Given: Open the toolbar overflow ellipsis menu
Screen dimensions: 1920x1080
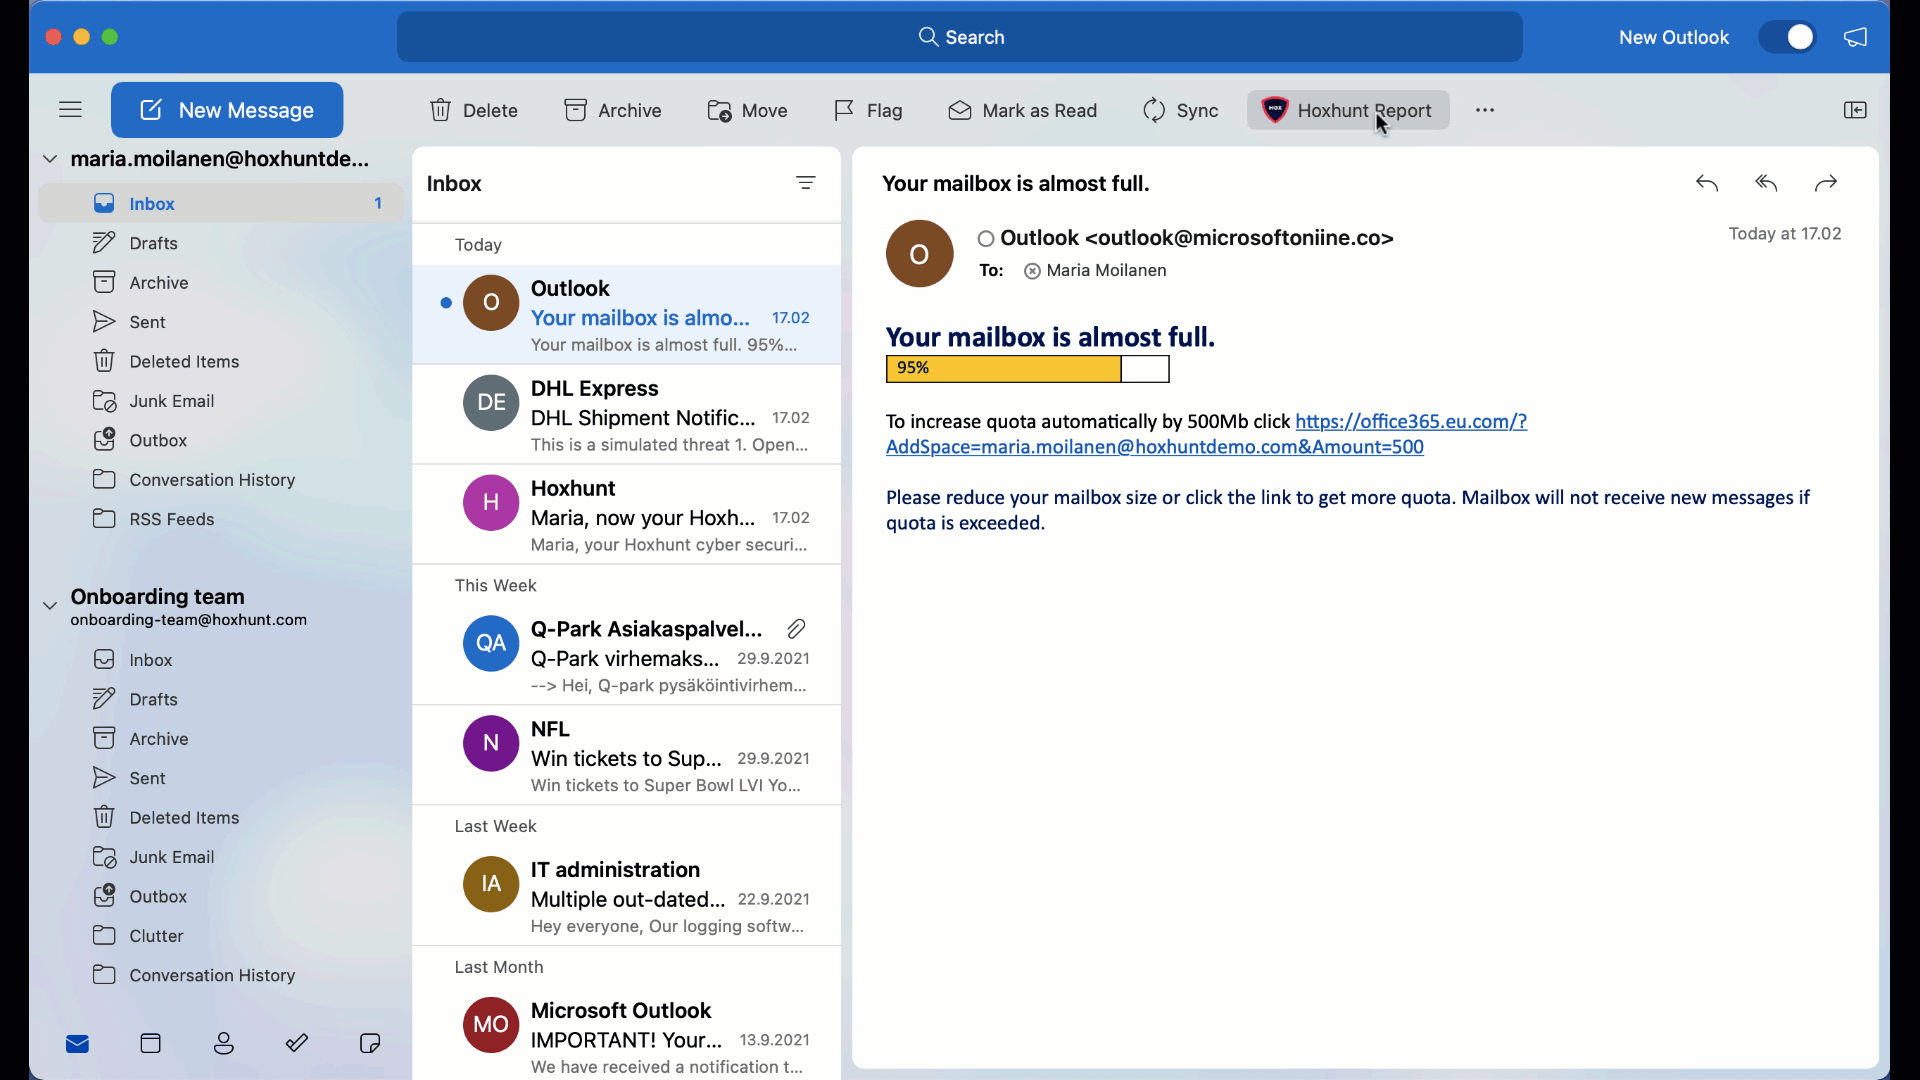Looking at the screenshot, I should pyautogui.click(x=1485, y=110).
